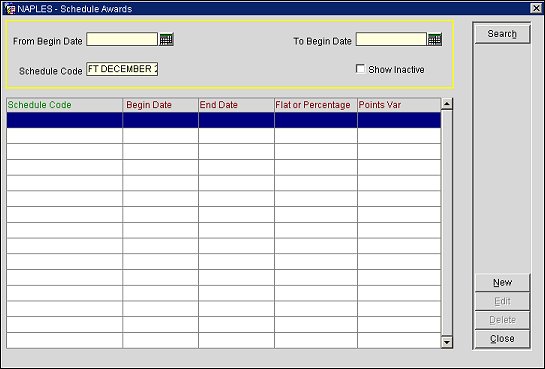
Task: Click the scrollbar up arrow of the grid
Action: [x=447, y=104]
